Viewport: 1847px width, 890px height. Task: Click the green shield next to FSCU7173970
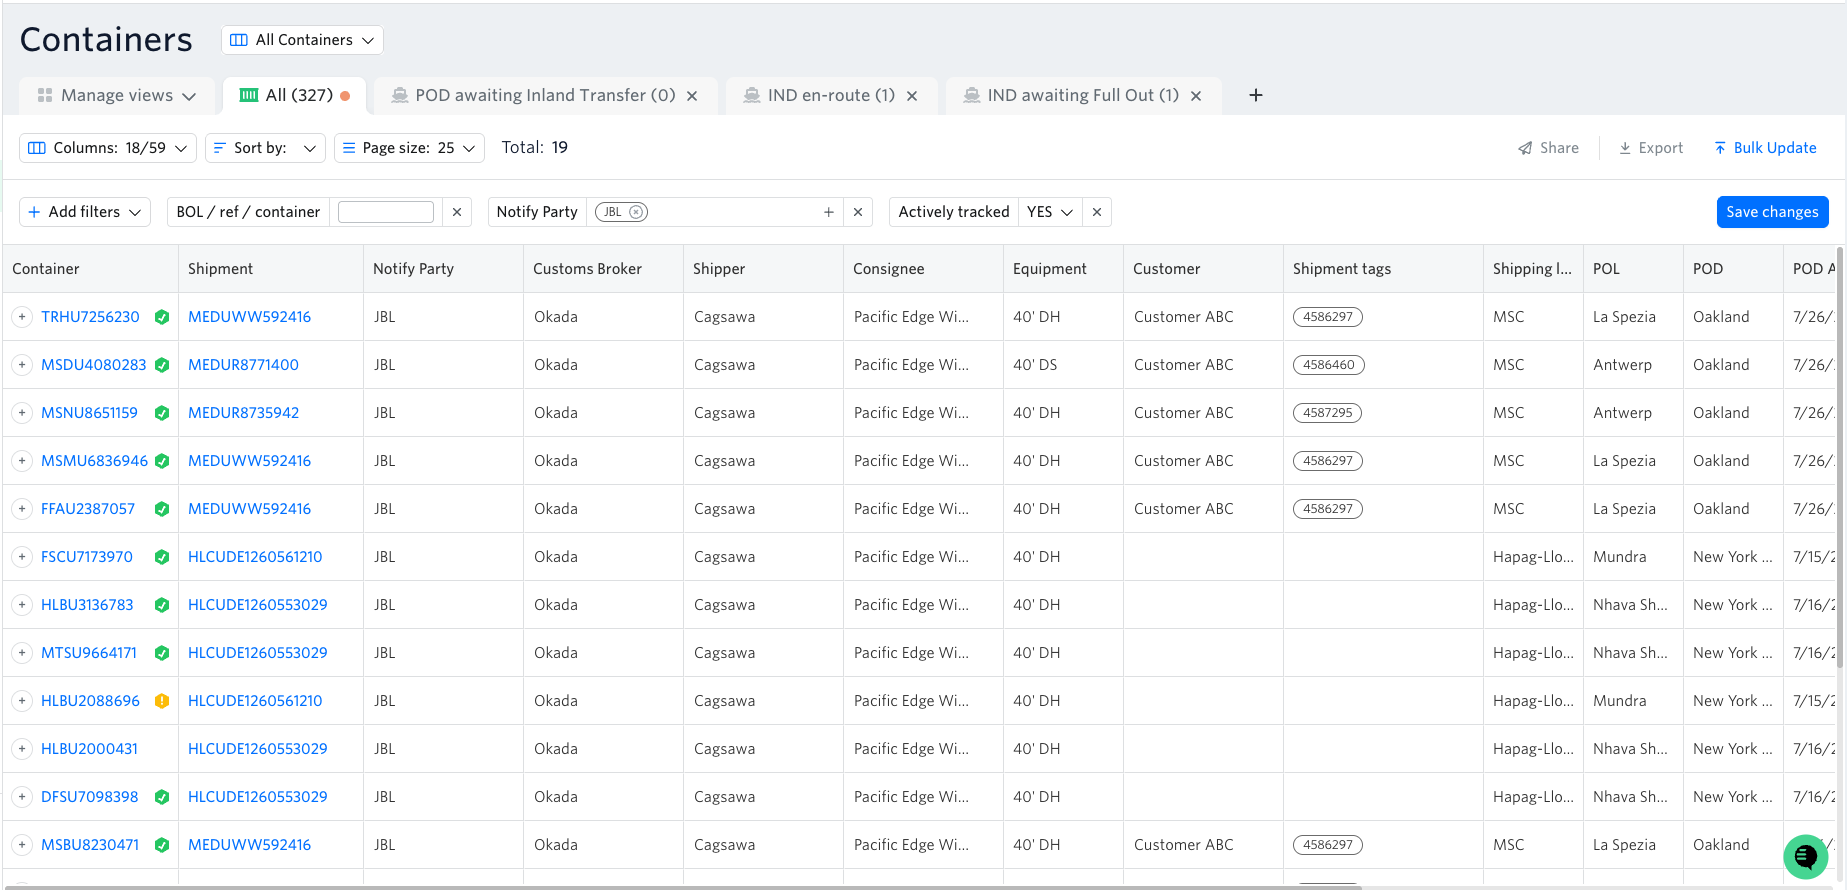tap(162, 557)
